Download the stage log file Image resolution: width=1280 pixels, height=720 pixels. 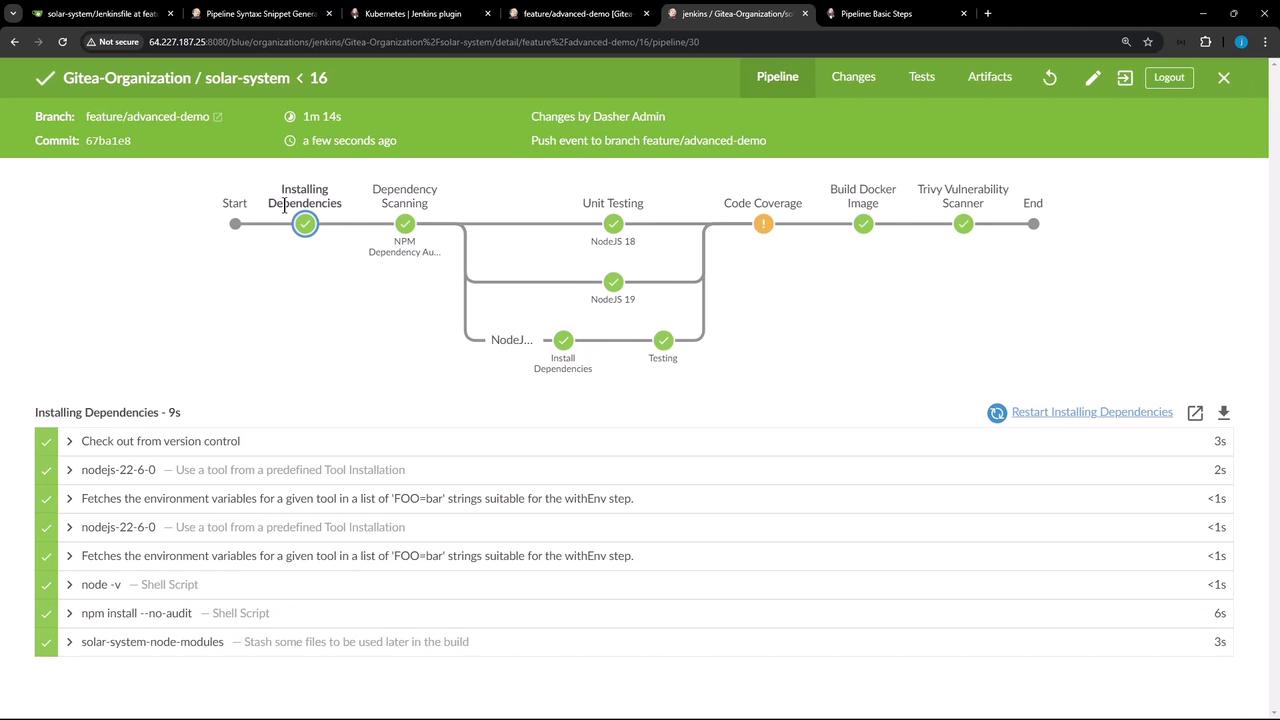coord(1223,413)
